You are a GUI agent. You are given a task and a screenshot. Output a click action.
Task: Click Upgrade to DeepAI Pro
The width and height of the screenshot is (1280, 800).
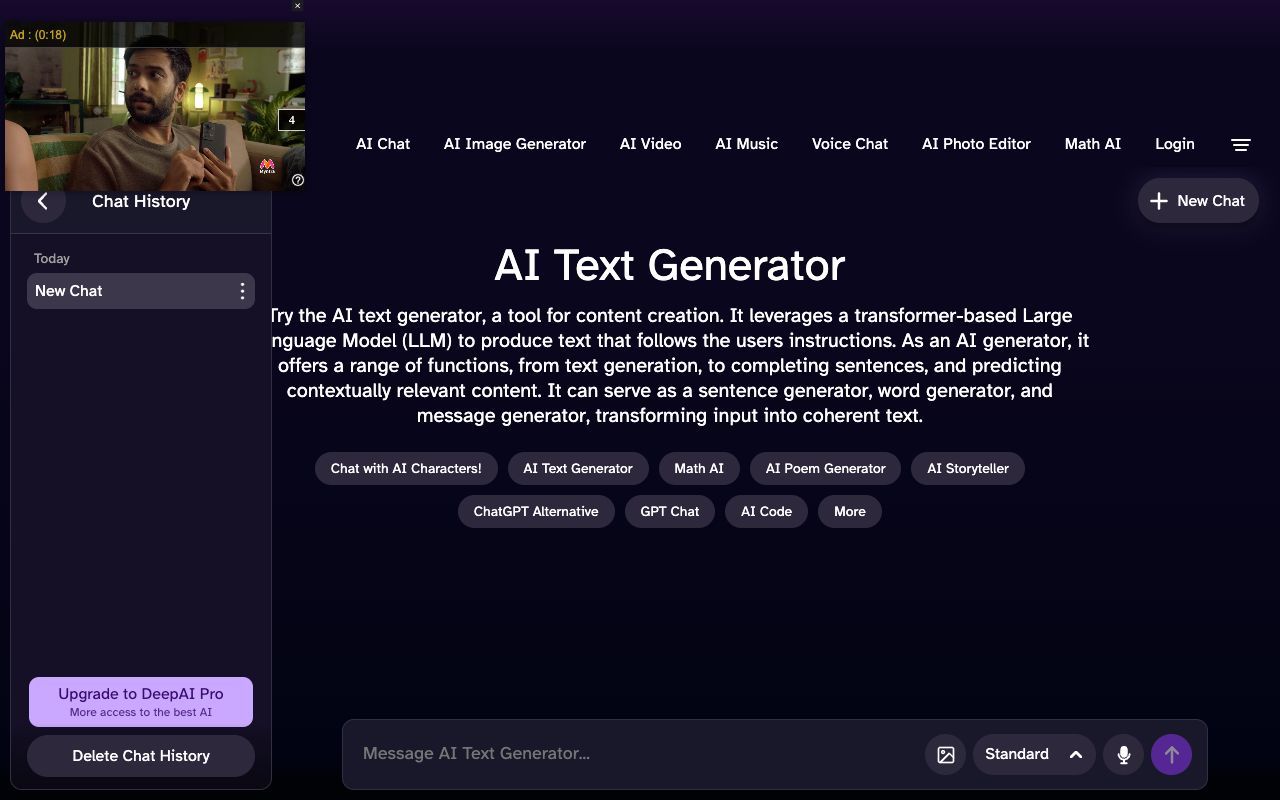click(x=141, y=702)
